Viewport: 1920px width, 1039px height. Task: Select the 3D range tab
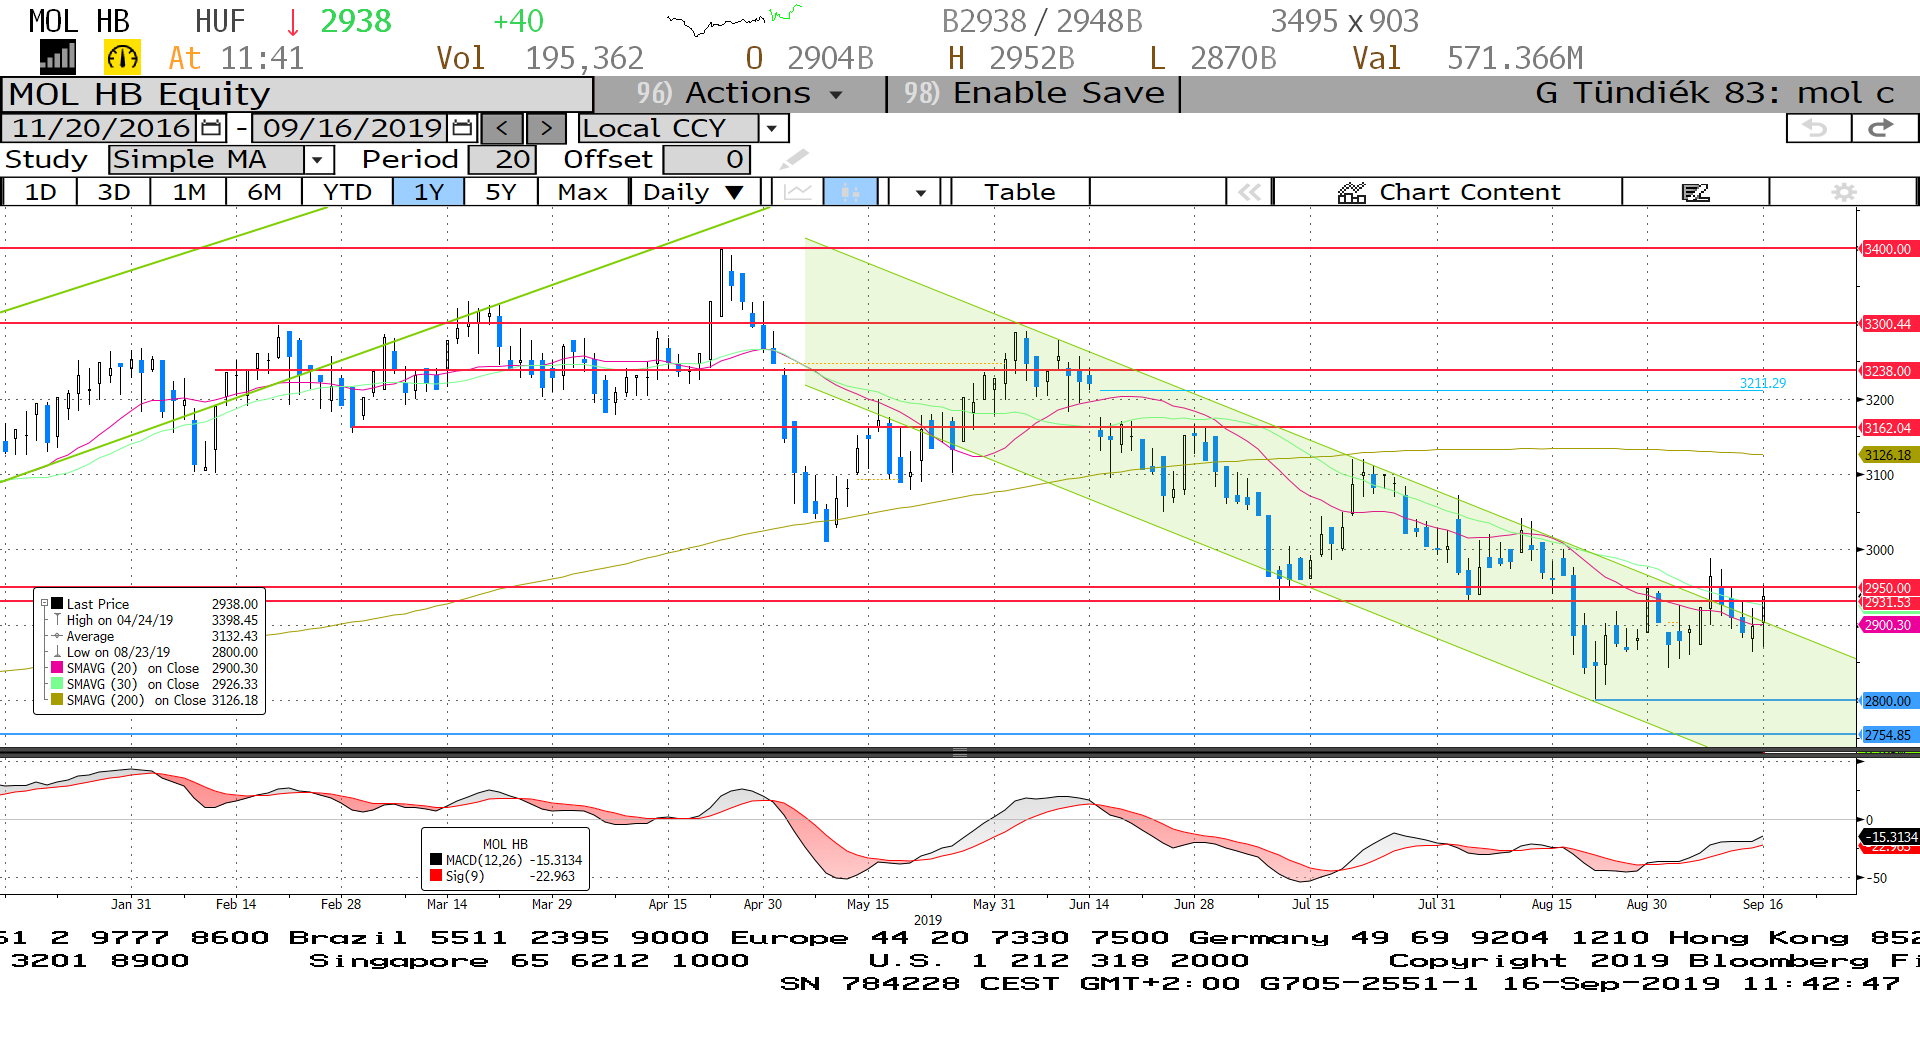click(x=114, y=192)
